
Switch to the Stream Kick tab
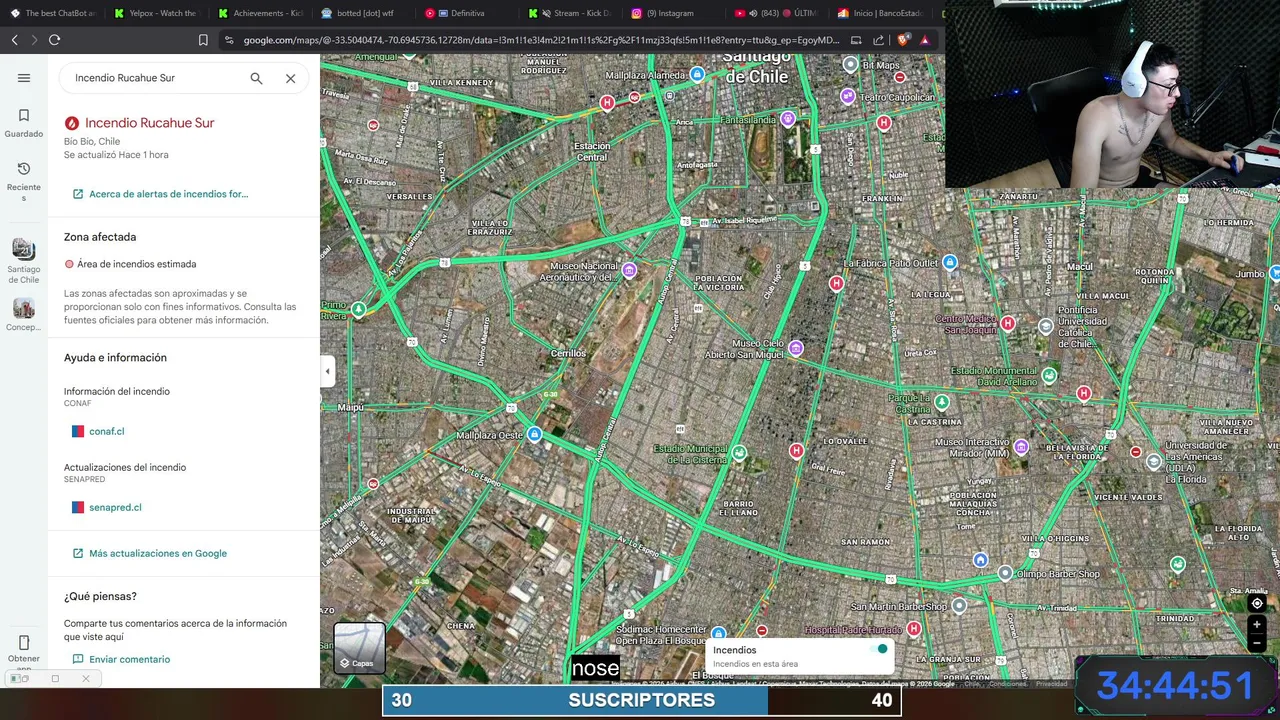[572, 13]
